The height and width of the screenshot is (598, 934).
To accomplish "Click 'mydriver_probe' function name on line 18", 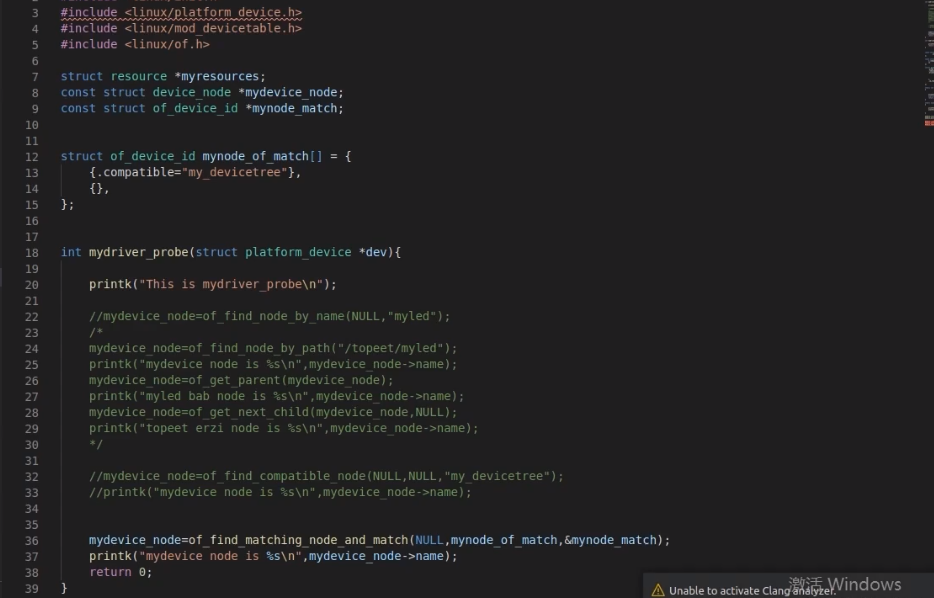I will coord(139,252).
